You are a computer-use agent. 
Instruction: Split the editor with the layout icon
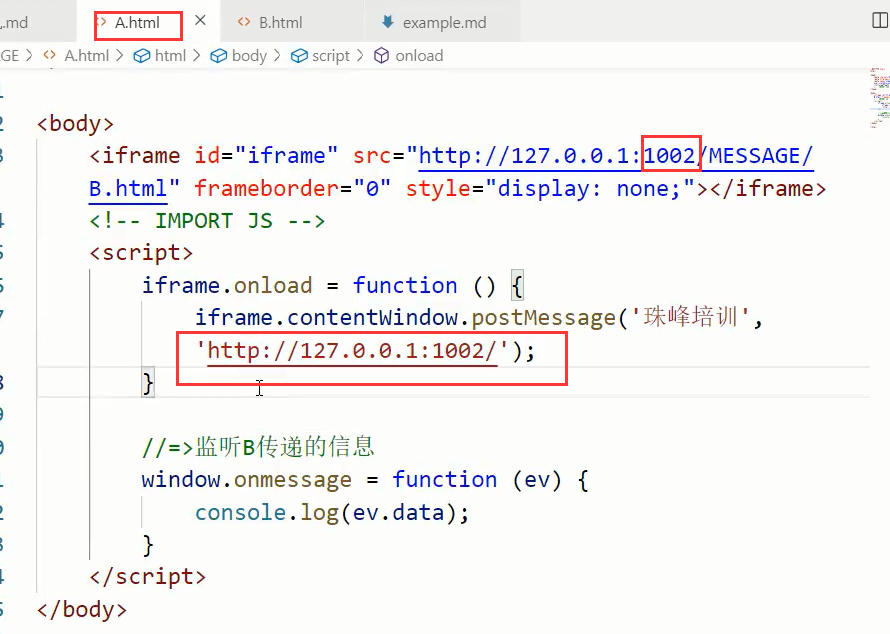(880, 21)
